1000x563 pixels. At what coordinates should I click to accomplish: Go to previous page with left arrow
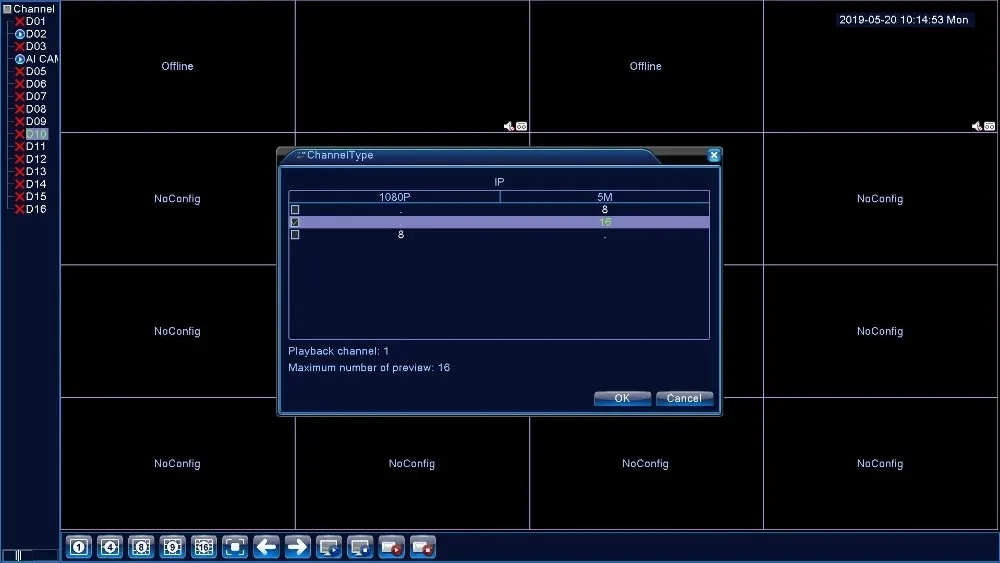[x=266, y=547]
